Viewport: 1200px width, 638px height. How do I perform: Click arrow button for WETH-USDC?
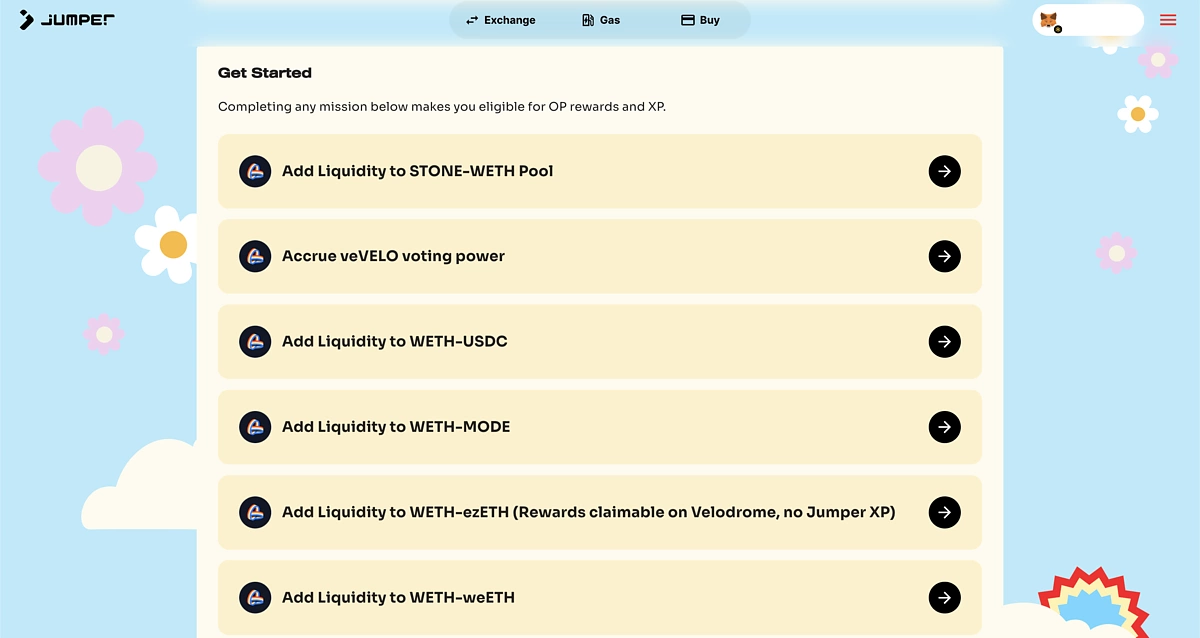click(x=945, y=341)
